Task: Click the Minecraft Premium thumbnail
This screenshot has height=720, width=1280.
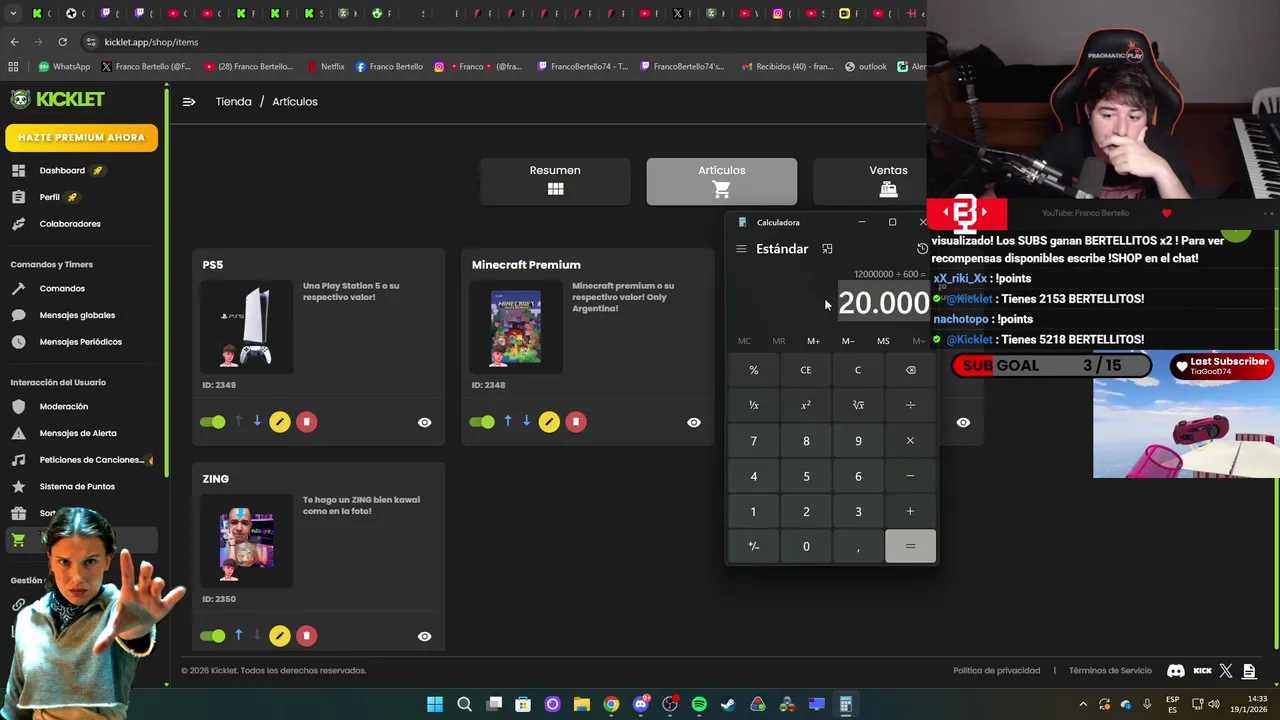Action: [516, 327]
